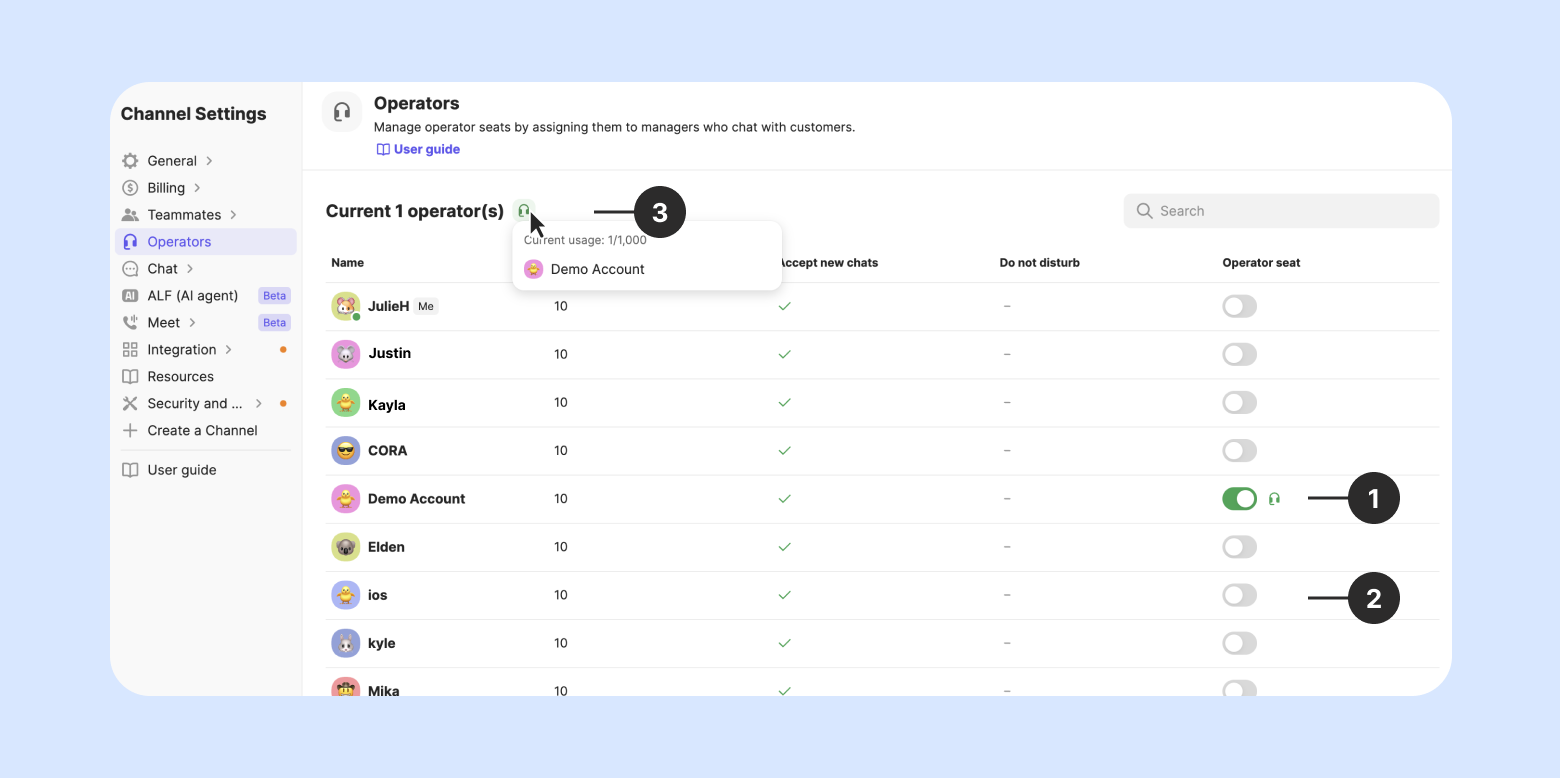Open Resources in the sidebar
Screen dimensions: 1560x778
[180, 377]
